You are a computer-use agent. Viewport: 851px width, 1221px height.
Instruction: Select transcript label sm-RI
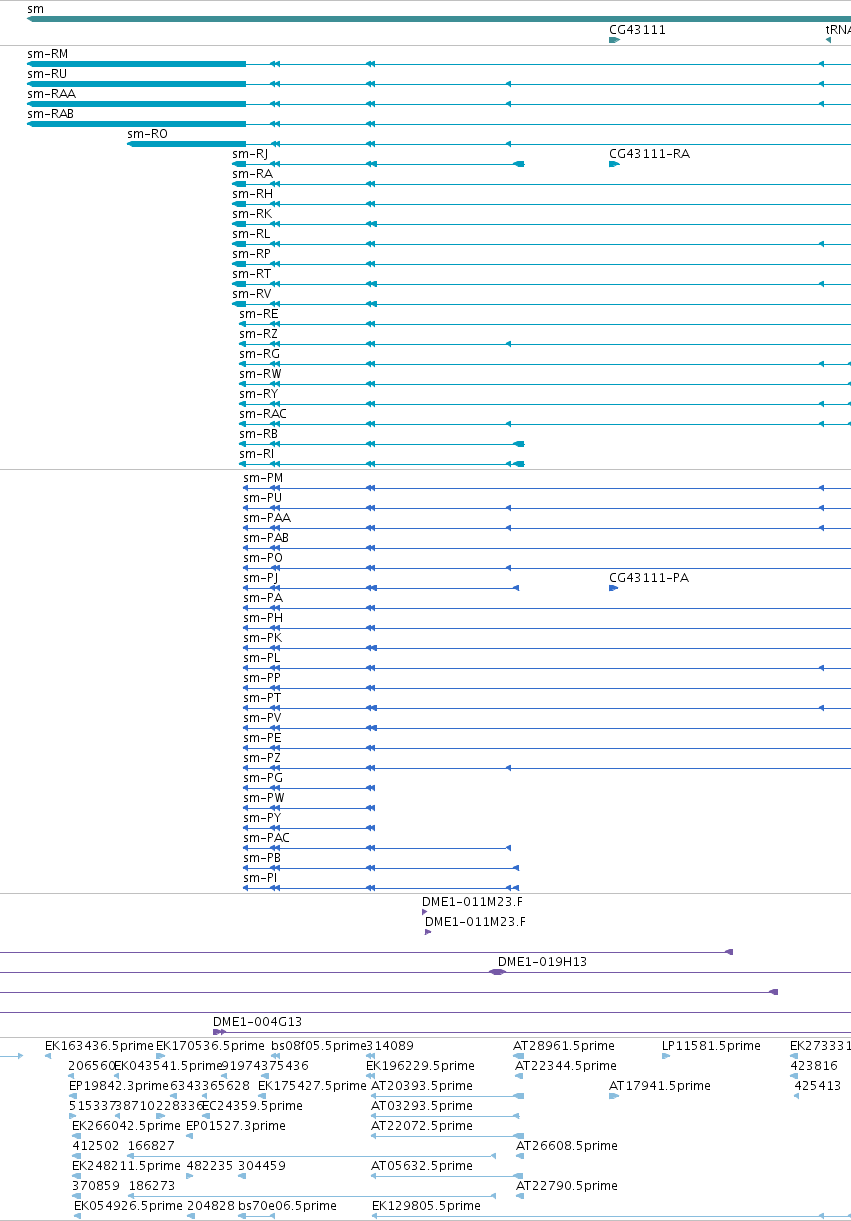pos(256,454)
